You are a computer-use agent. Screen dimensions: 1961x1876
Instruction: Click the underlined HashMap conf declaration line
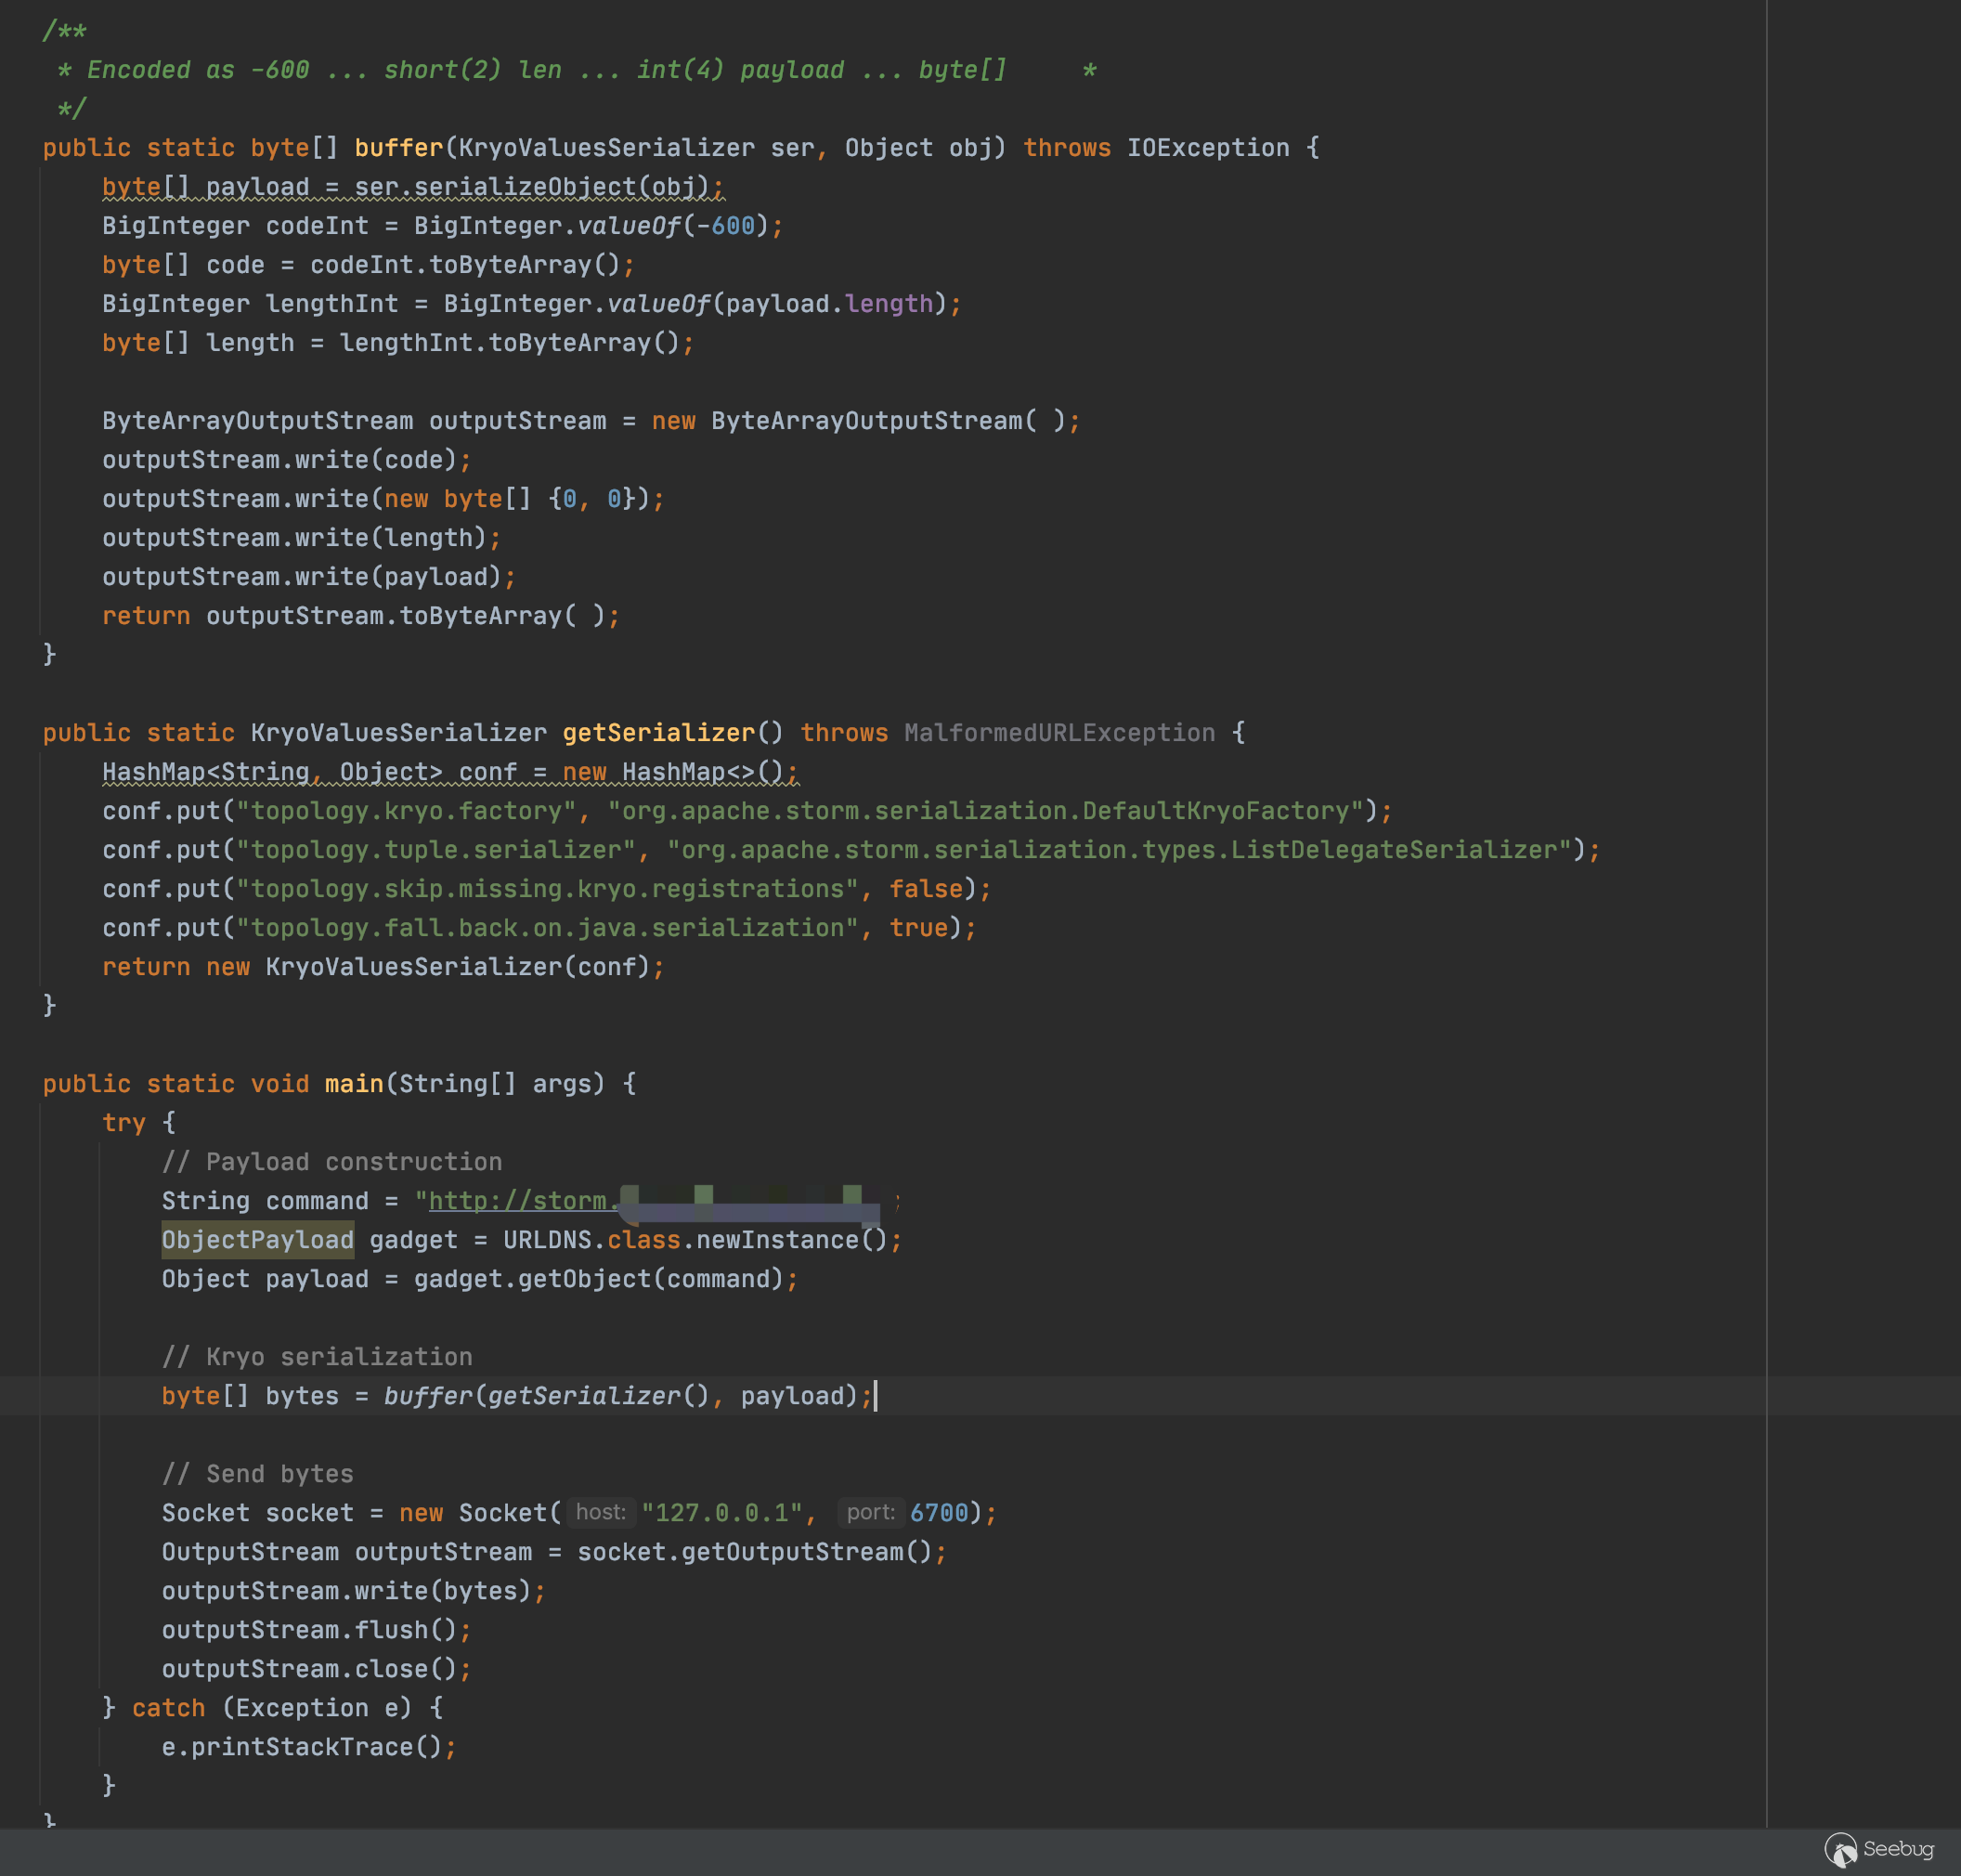click(x=449, y=772)
